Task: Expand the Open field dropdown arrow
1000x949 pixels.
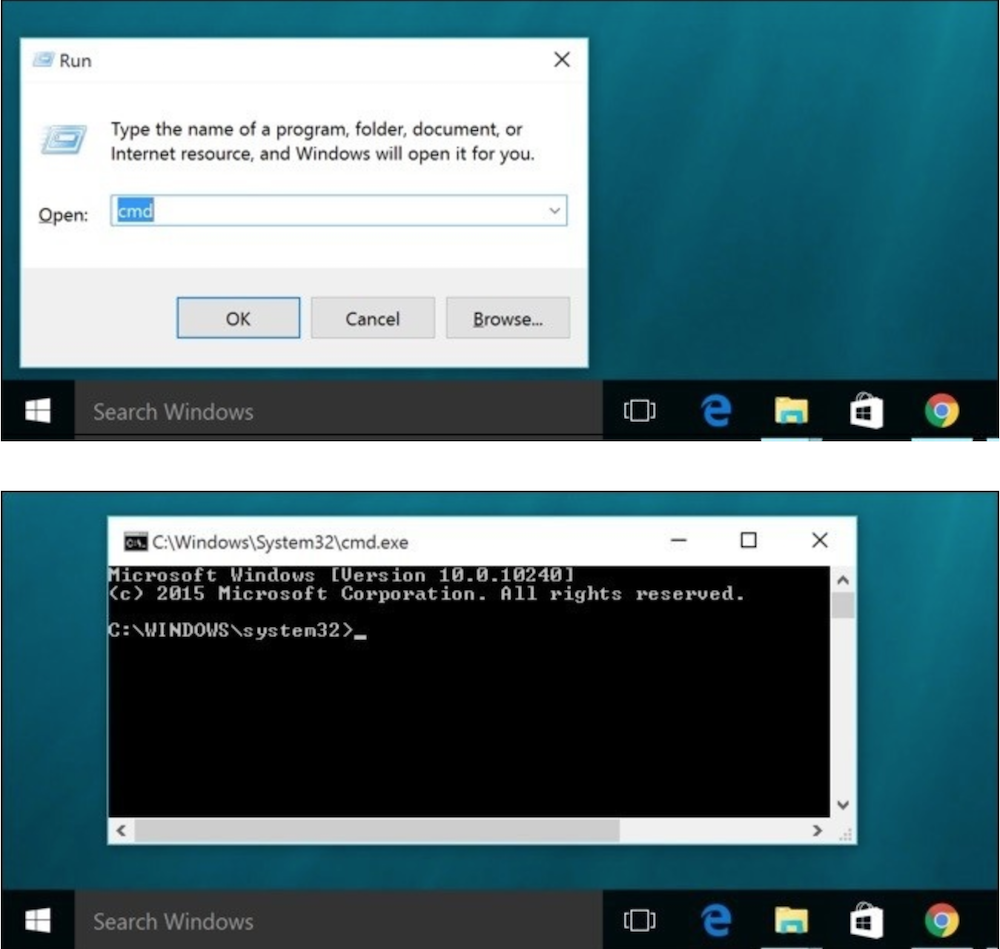Action: 554,210
